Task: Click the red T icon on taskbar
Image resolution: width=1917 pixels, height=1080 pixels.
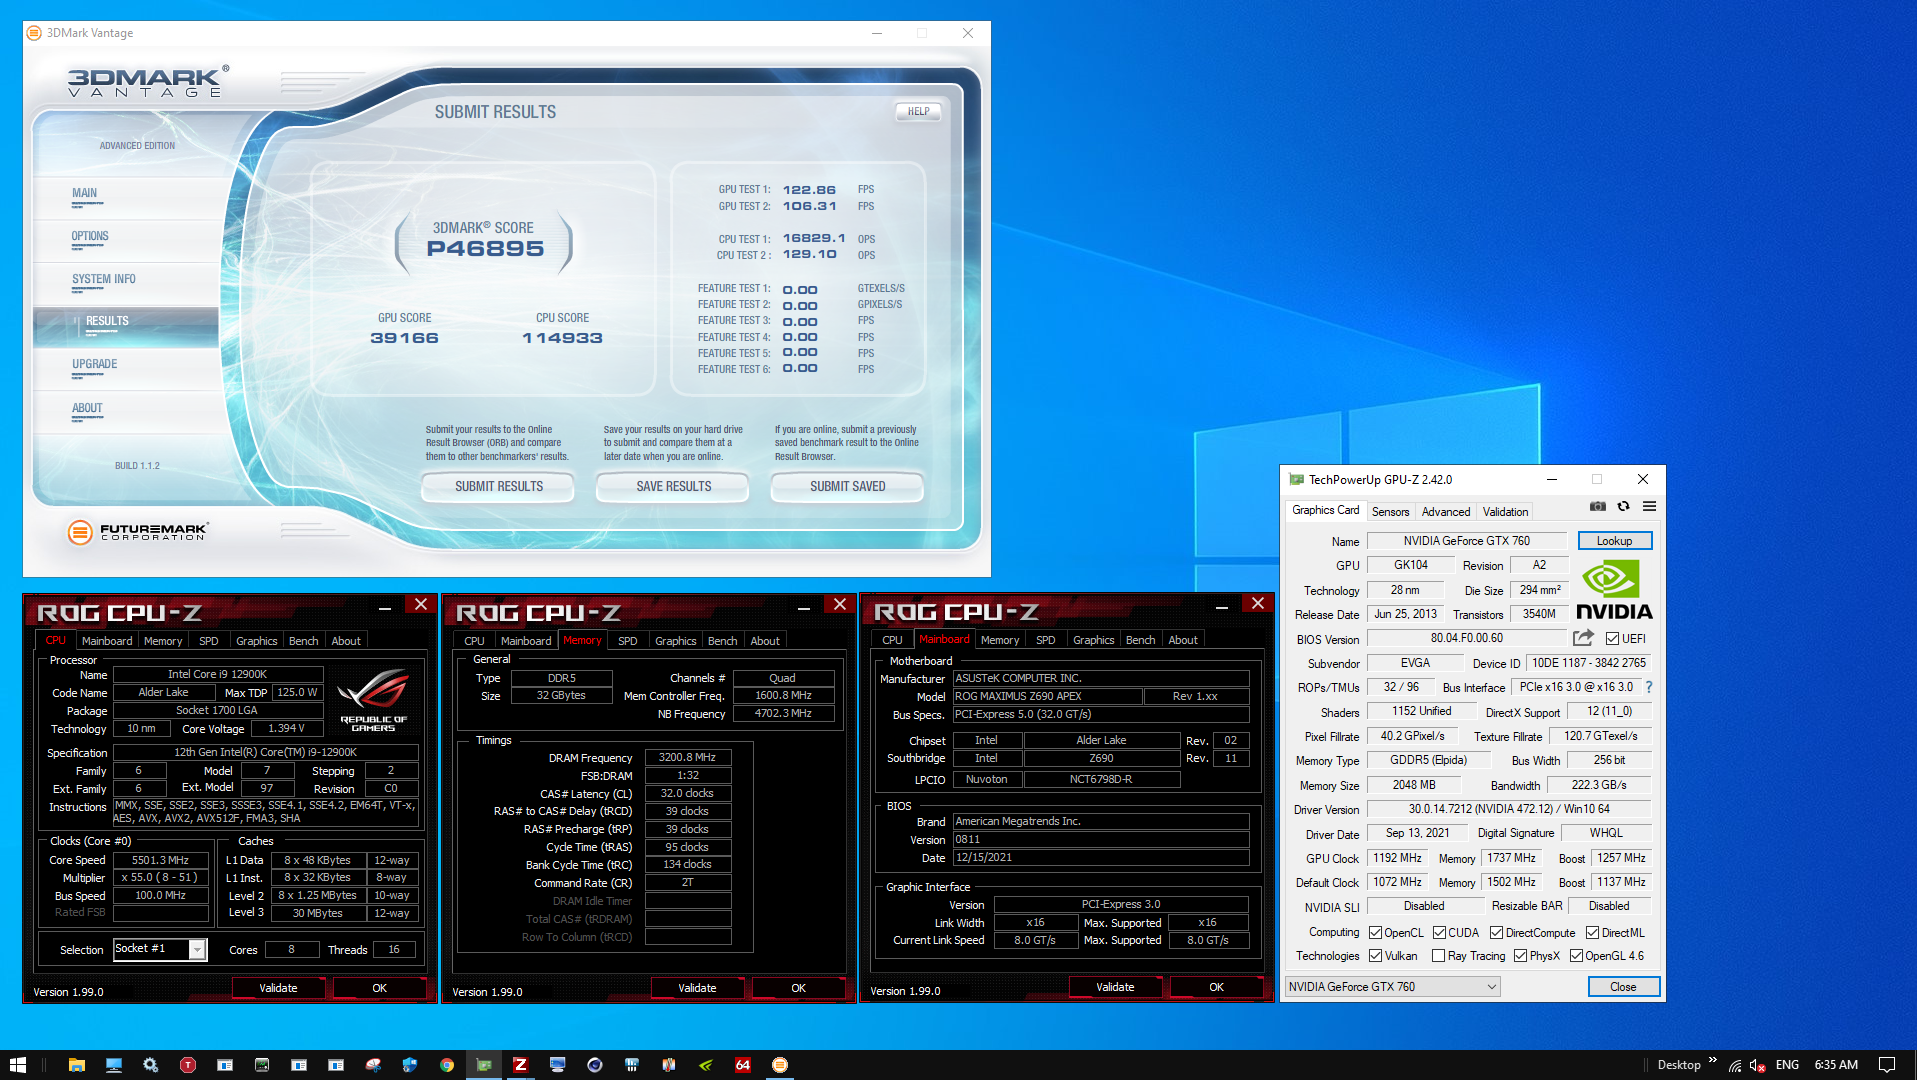Action: tap(188, 1065)
